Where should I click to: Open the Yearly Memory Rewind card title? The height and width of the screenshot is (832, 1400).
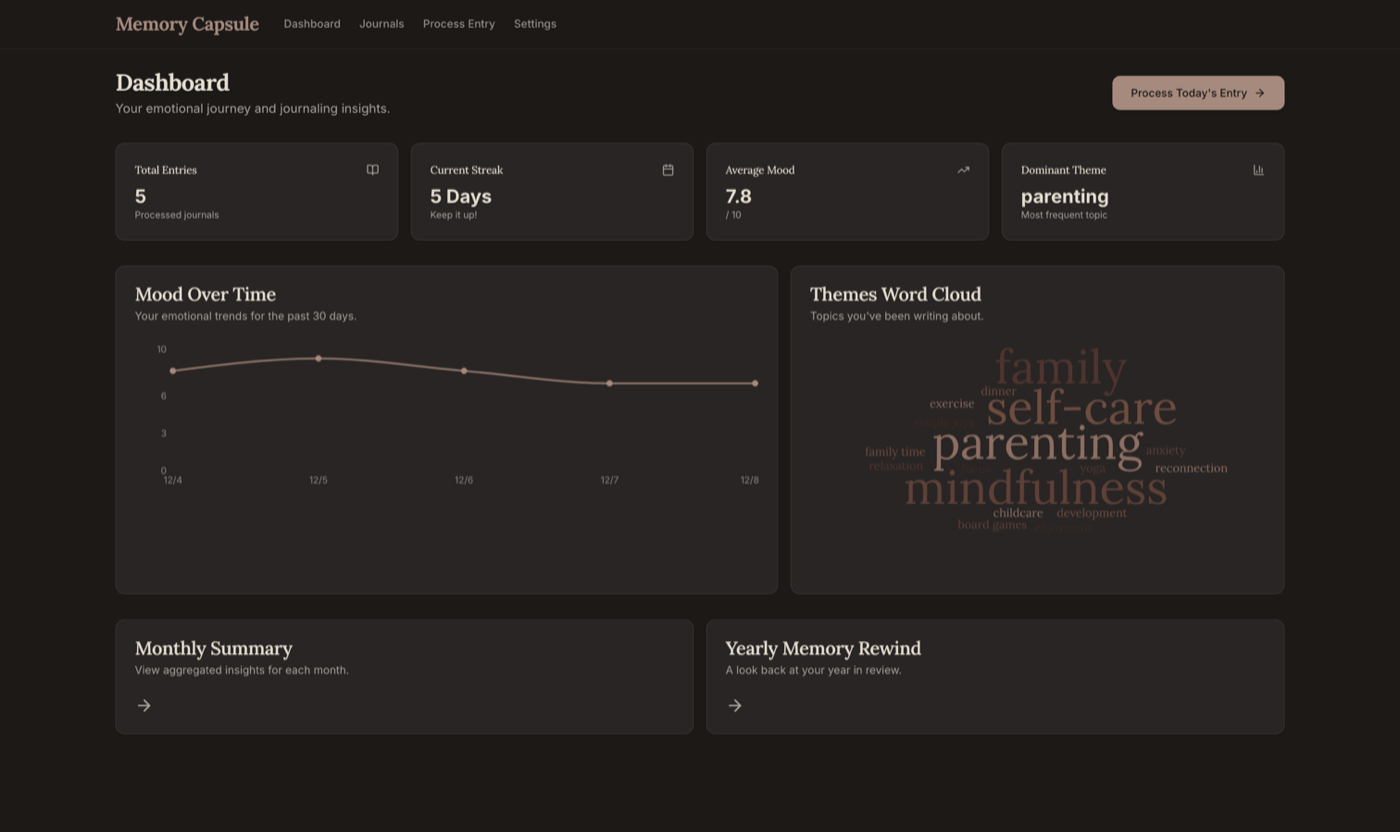tap(822, 649)
